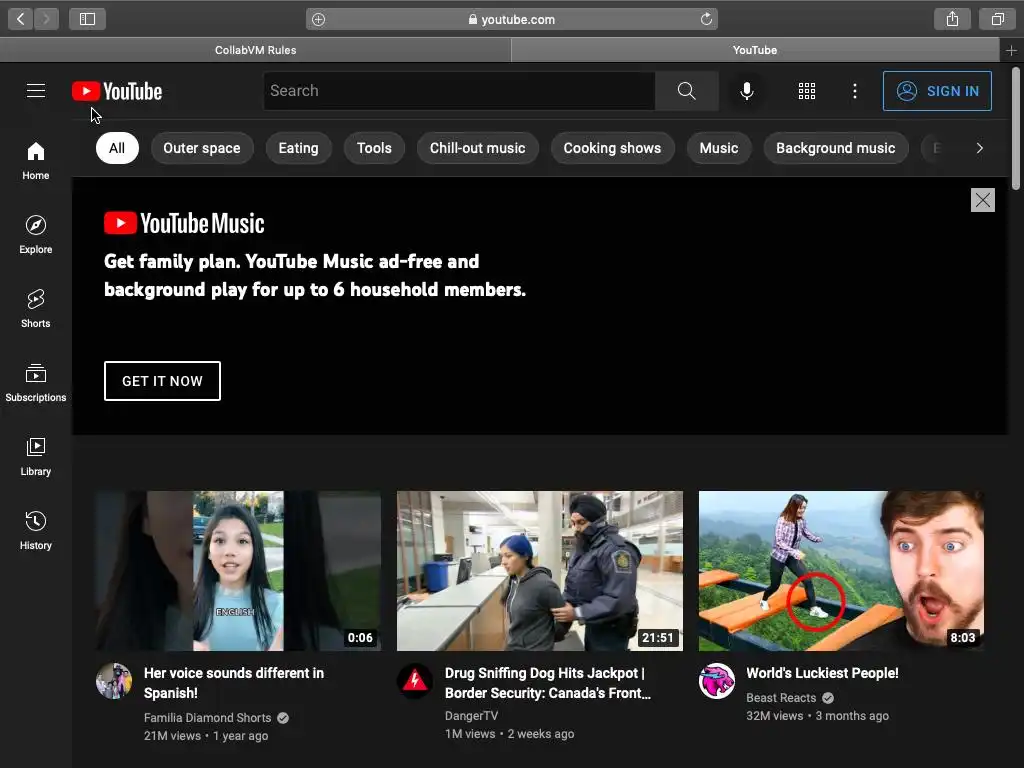Open Subscriptions in sidebar
The image size is (1024, 768).
pos(36,382)
